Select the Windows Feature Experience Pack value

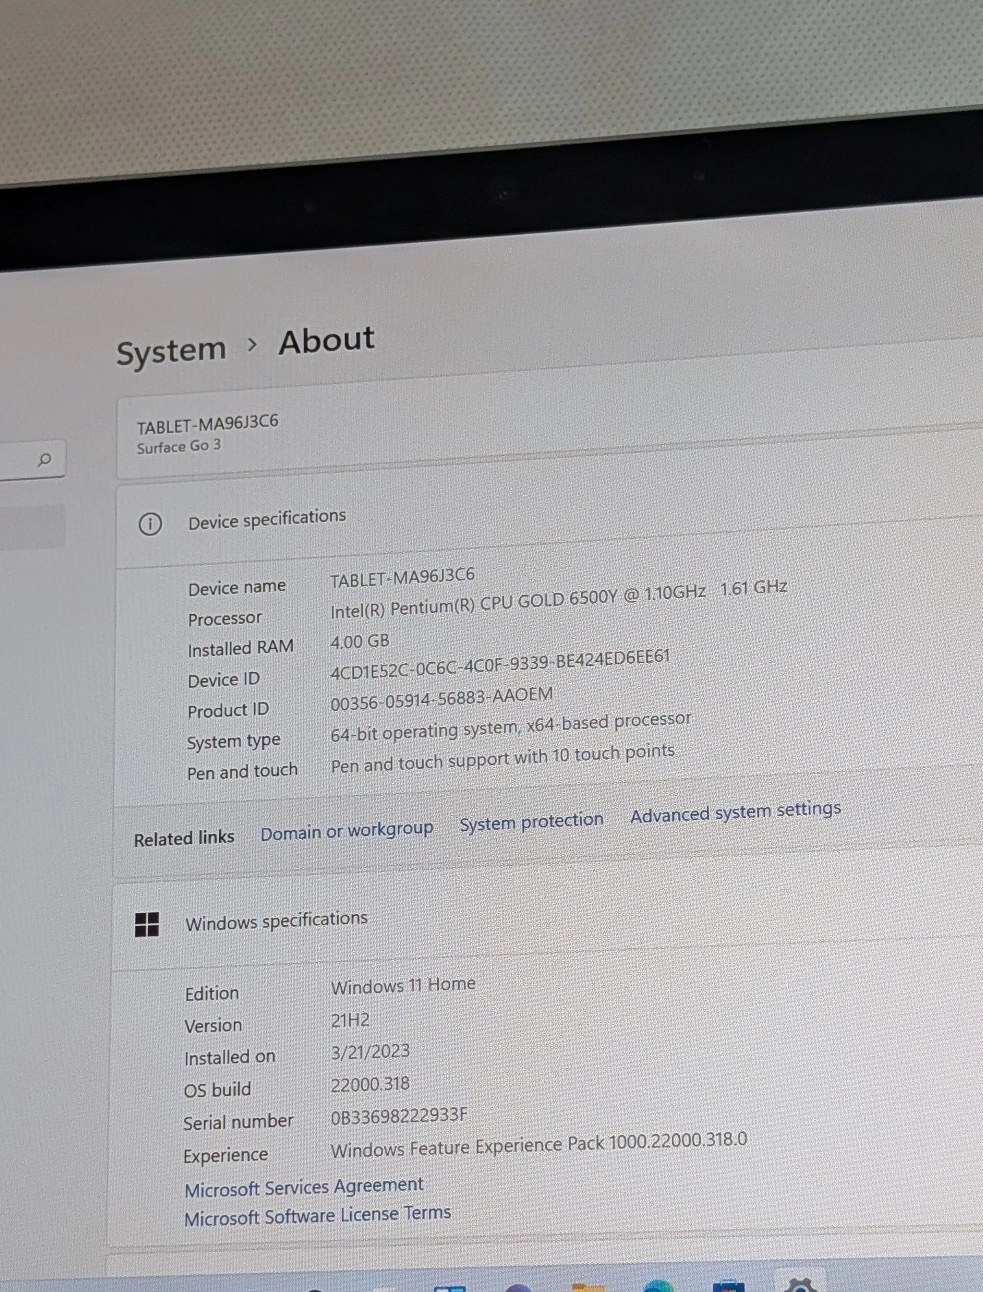(x=539, y=1145)
